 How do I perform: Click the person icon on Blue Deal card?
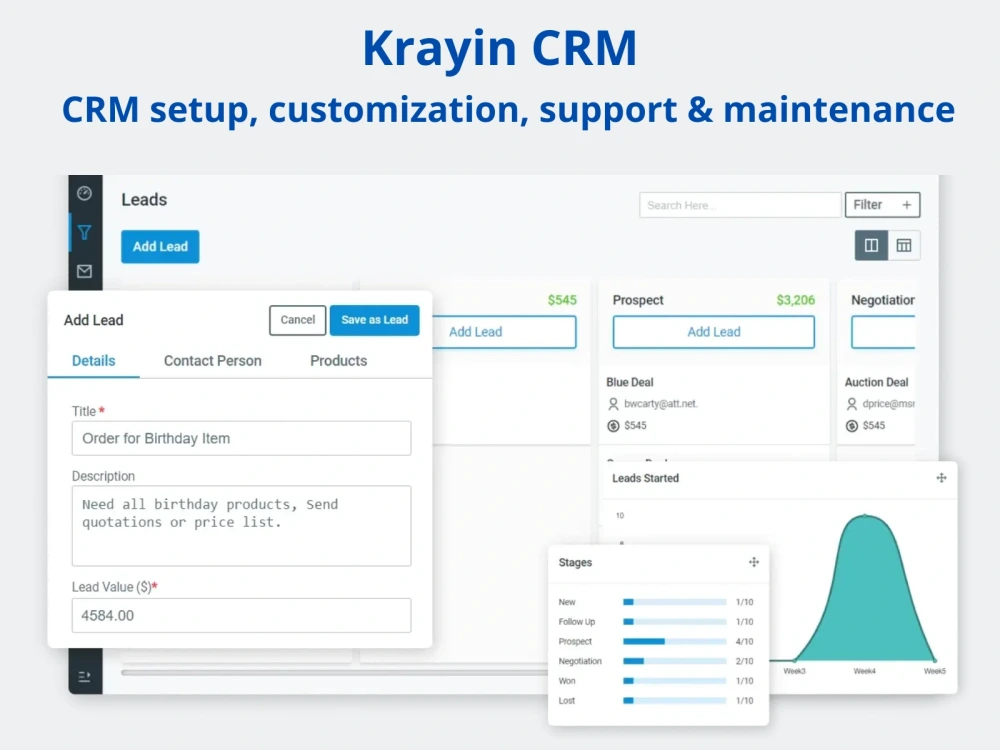tap(613, 404)
